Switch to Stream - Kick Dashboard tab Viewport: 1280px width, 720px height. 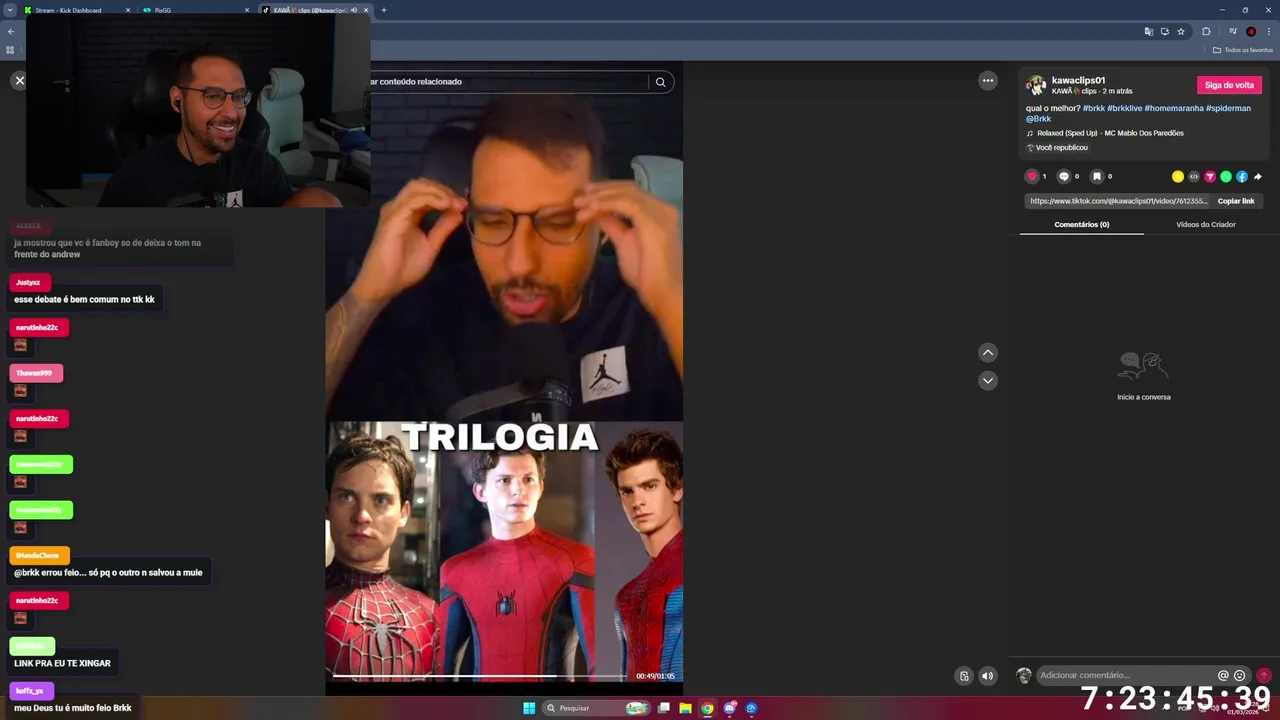click(x=68, y=10)
